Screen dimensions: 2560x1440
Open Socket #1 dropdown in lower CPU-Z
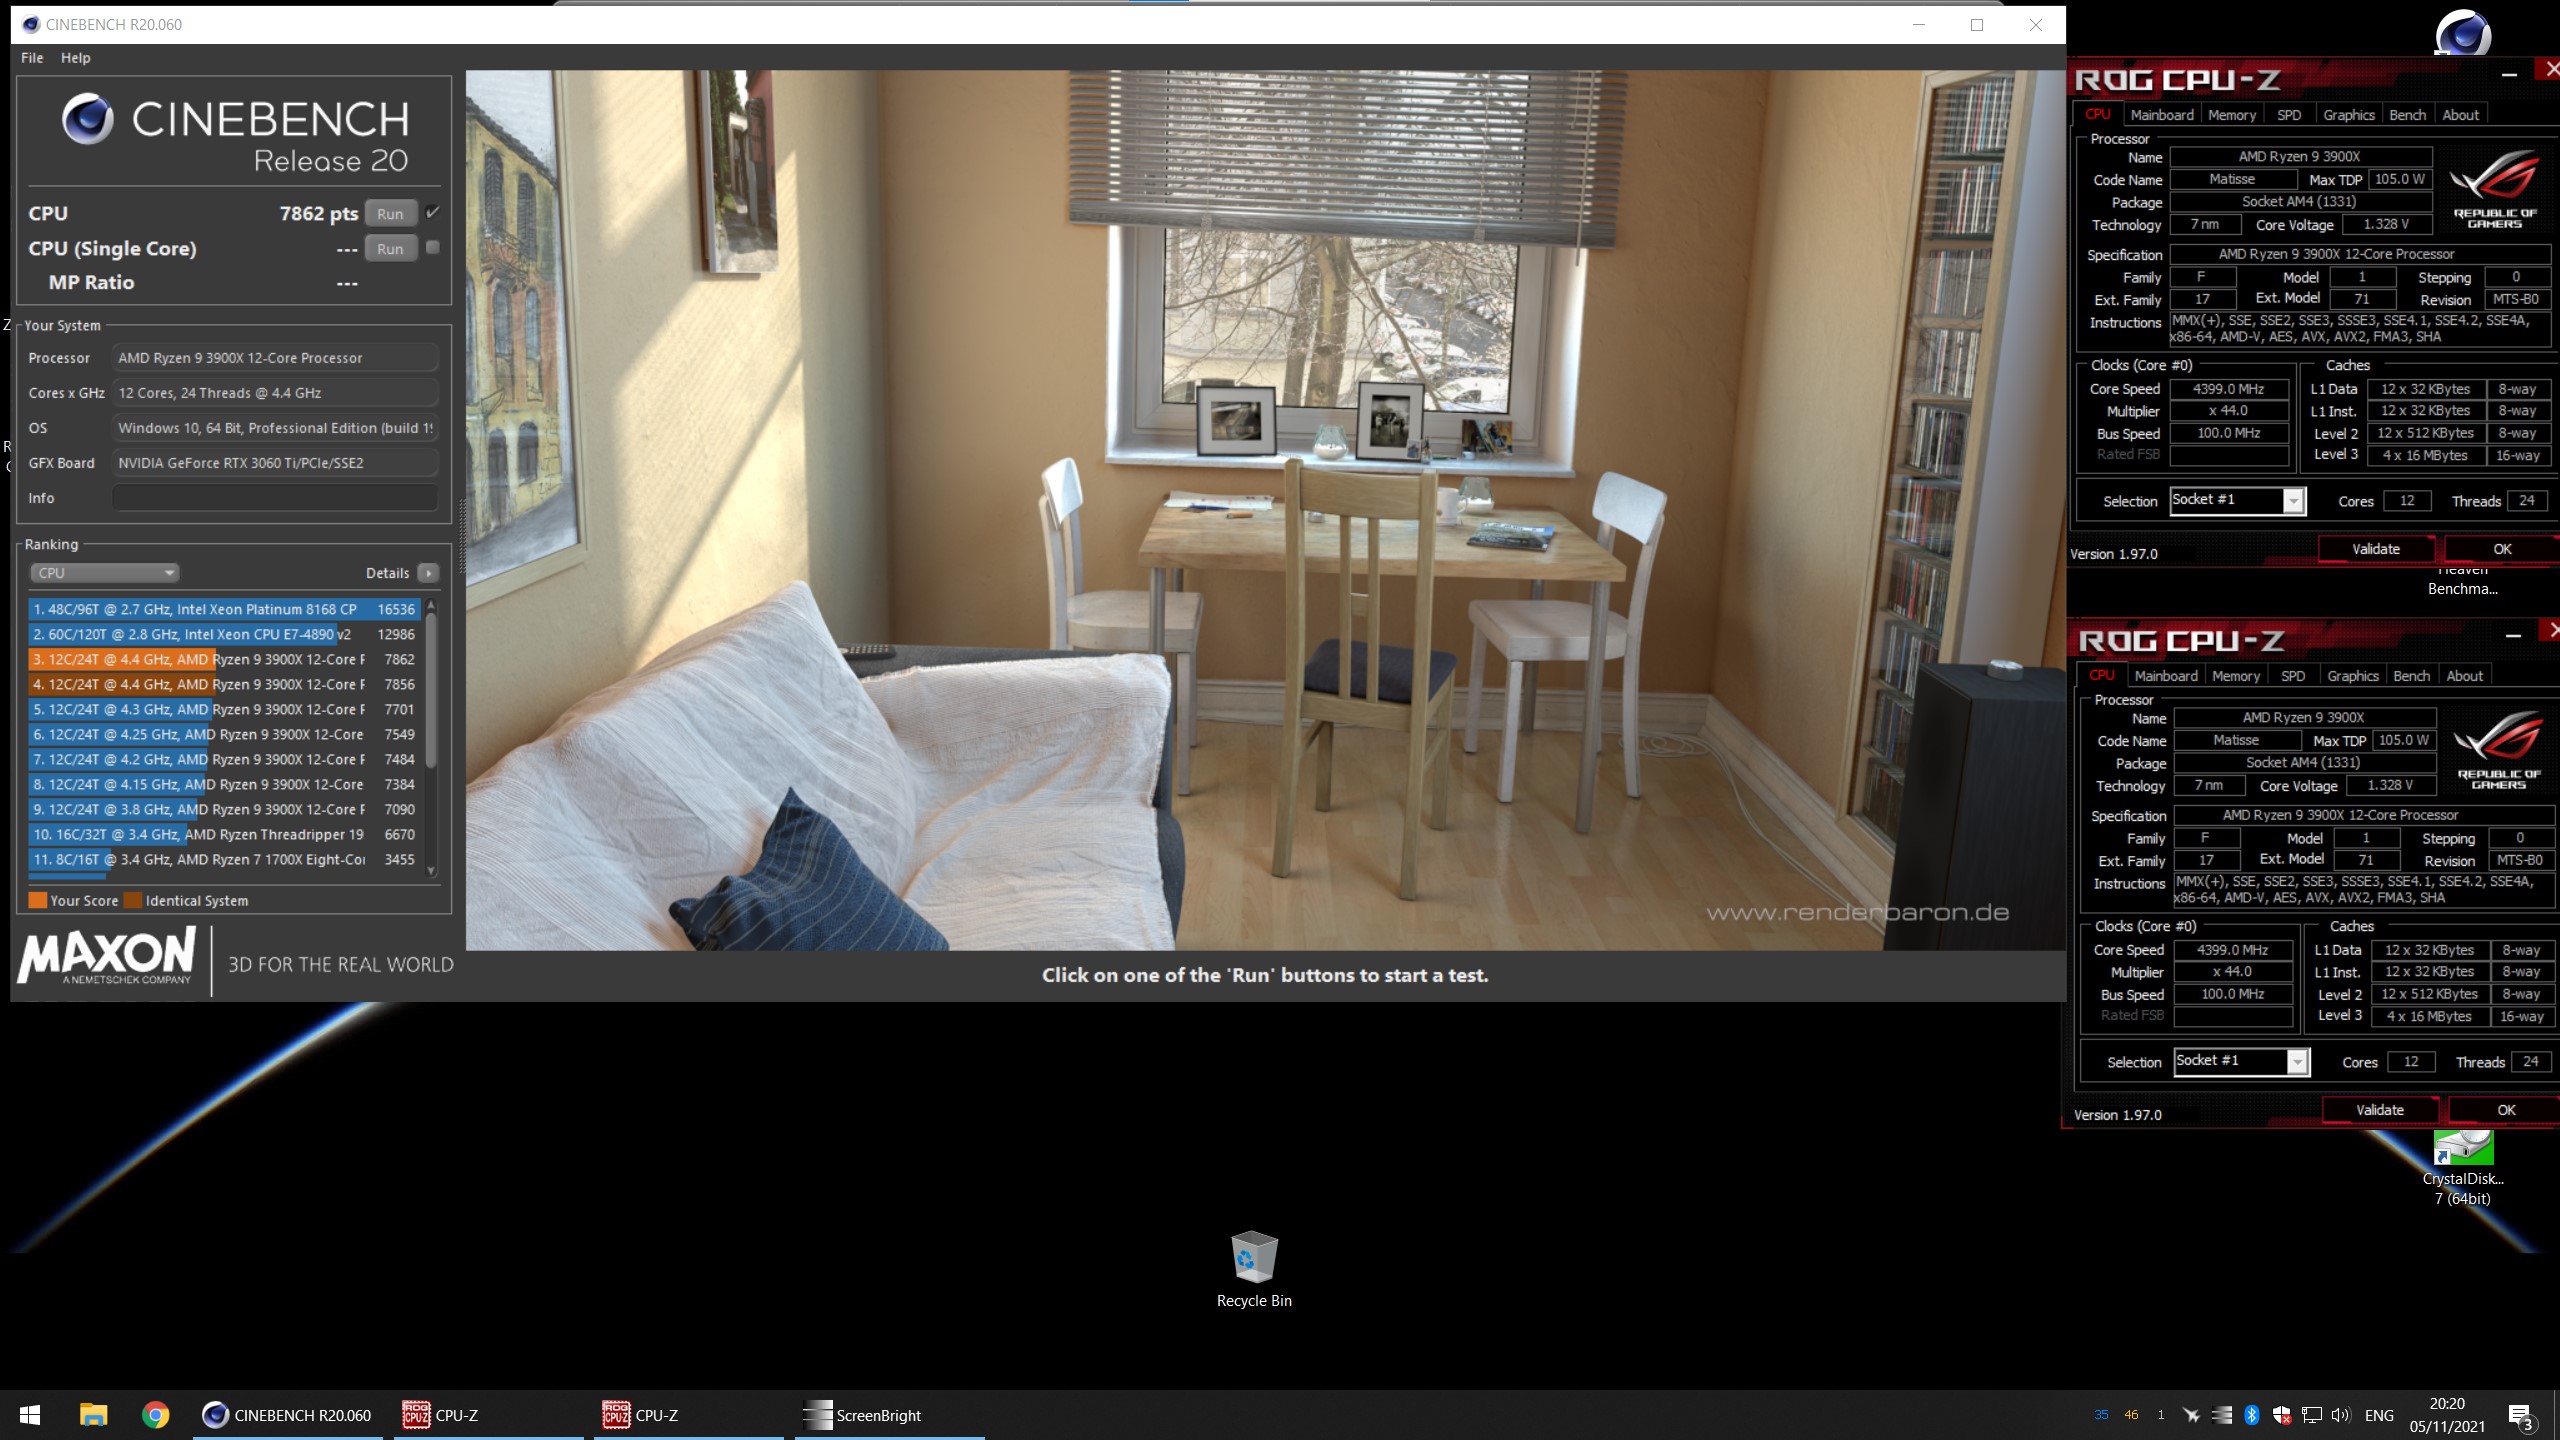(x=2242, y=1061)
